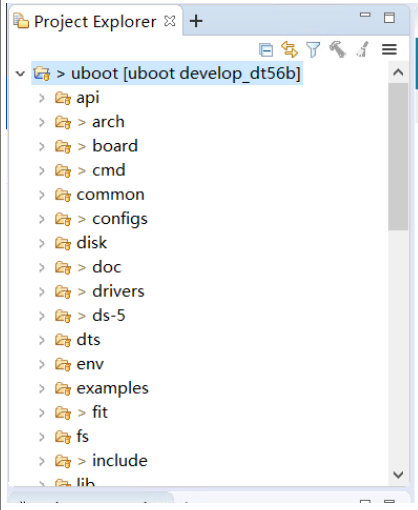
Task: Open the view menu hamburger icon
Action: pyautogui.click(x=389, y=49)
